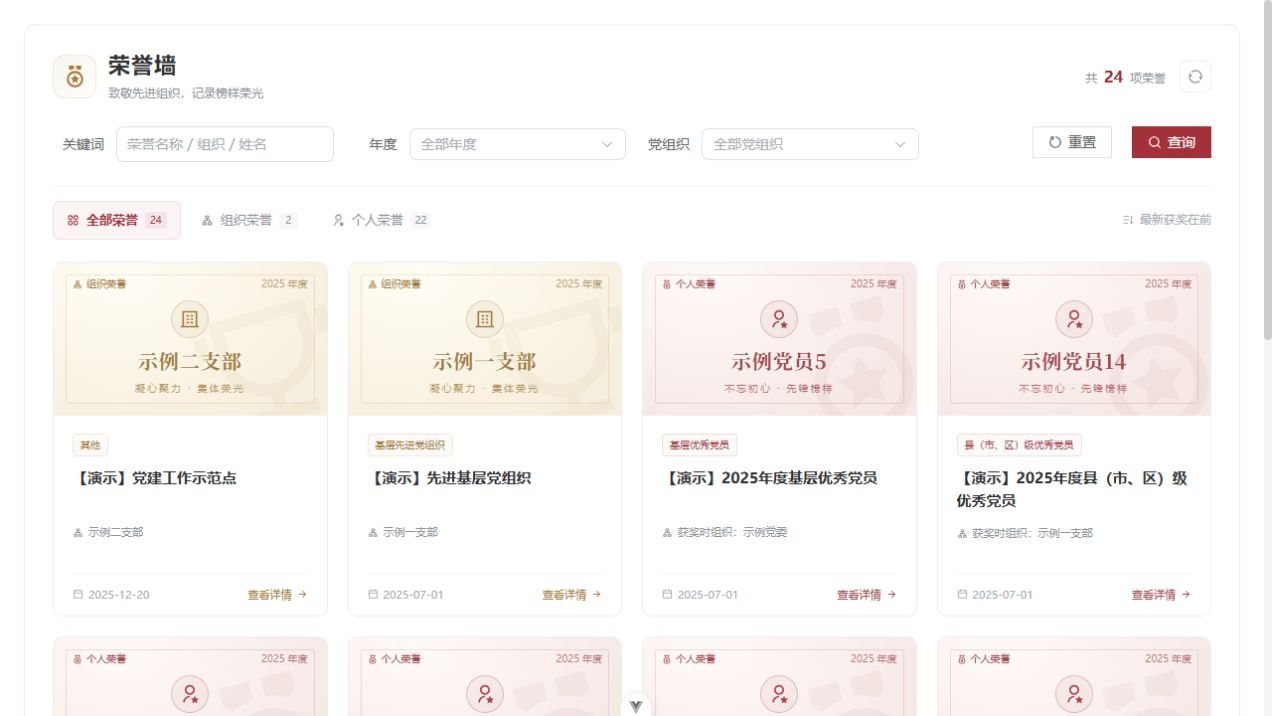Image resolution: width=1272 pixels, height=716 pixels.
Task: Click the date text 2025-12-20
Action: coord(119,594)
